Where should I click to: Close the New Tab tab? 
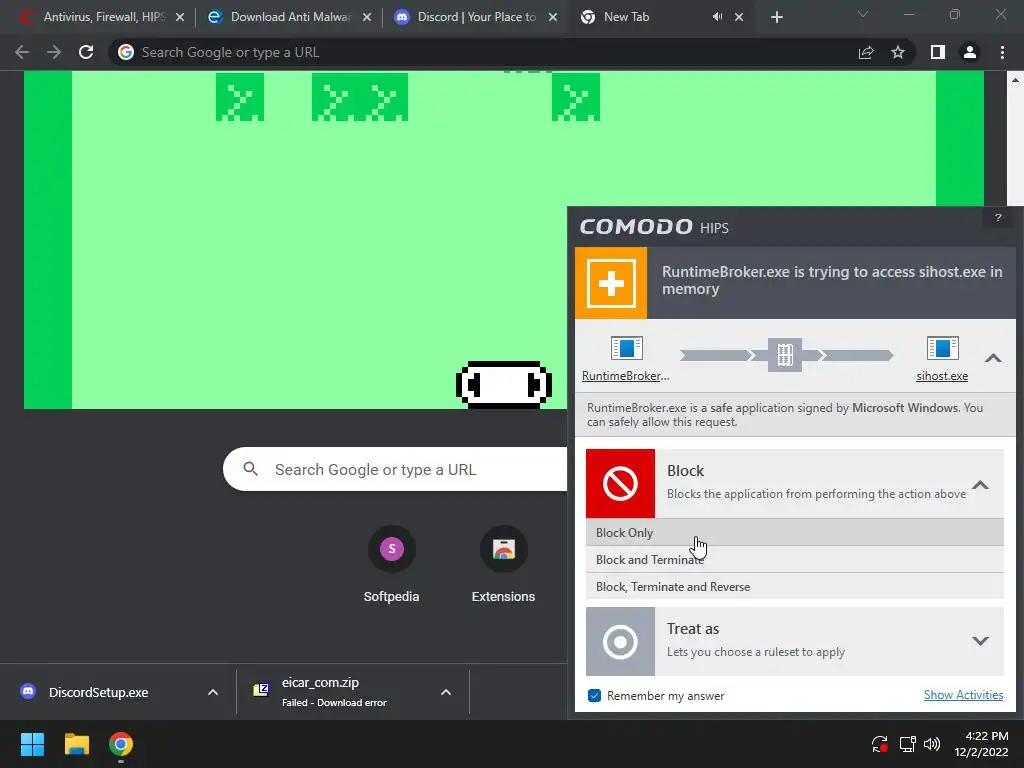[739, 17]
